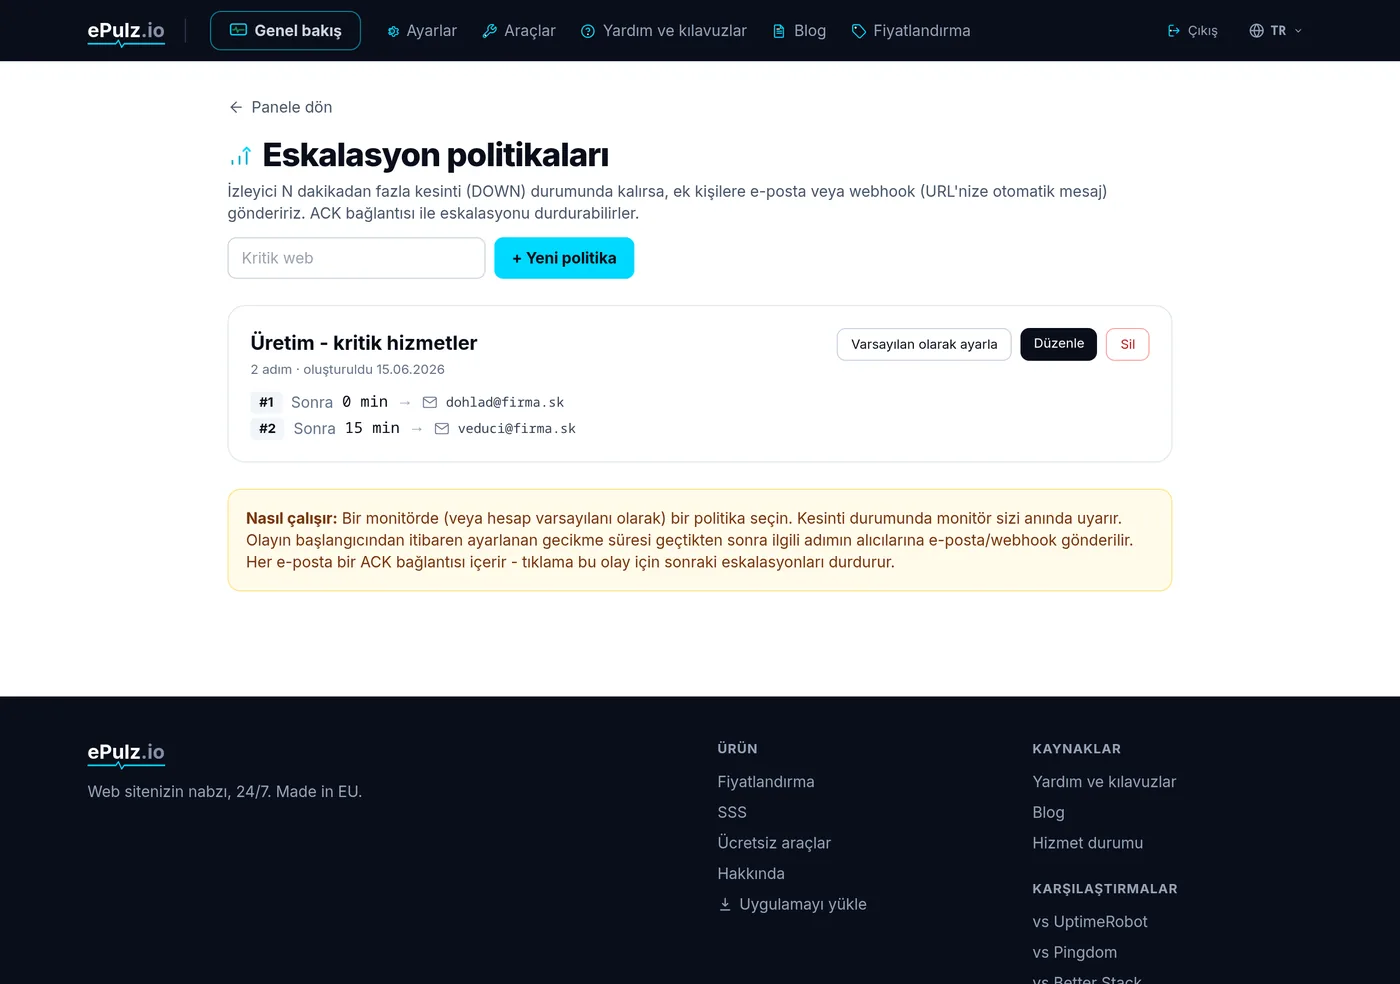This screenshot has width=1400, height=984.
Task: Open vs UptimeRobot comparison link
Action: pyautogui.click(x=1090, y=922)
